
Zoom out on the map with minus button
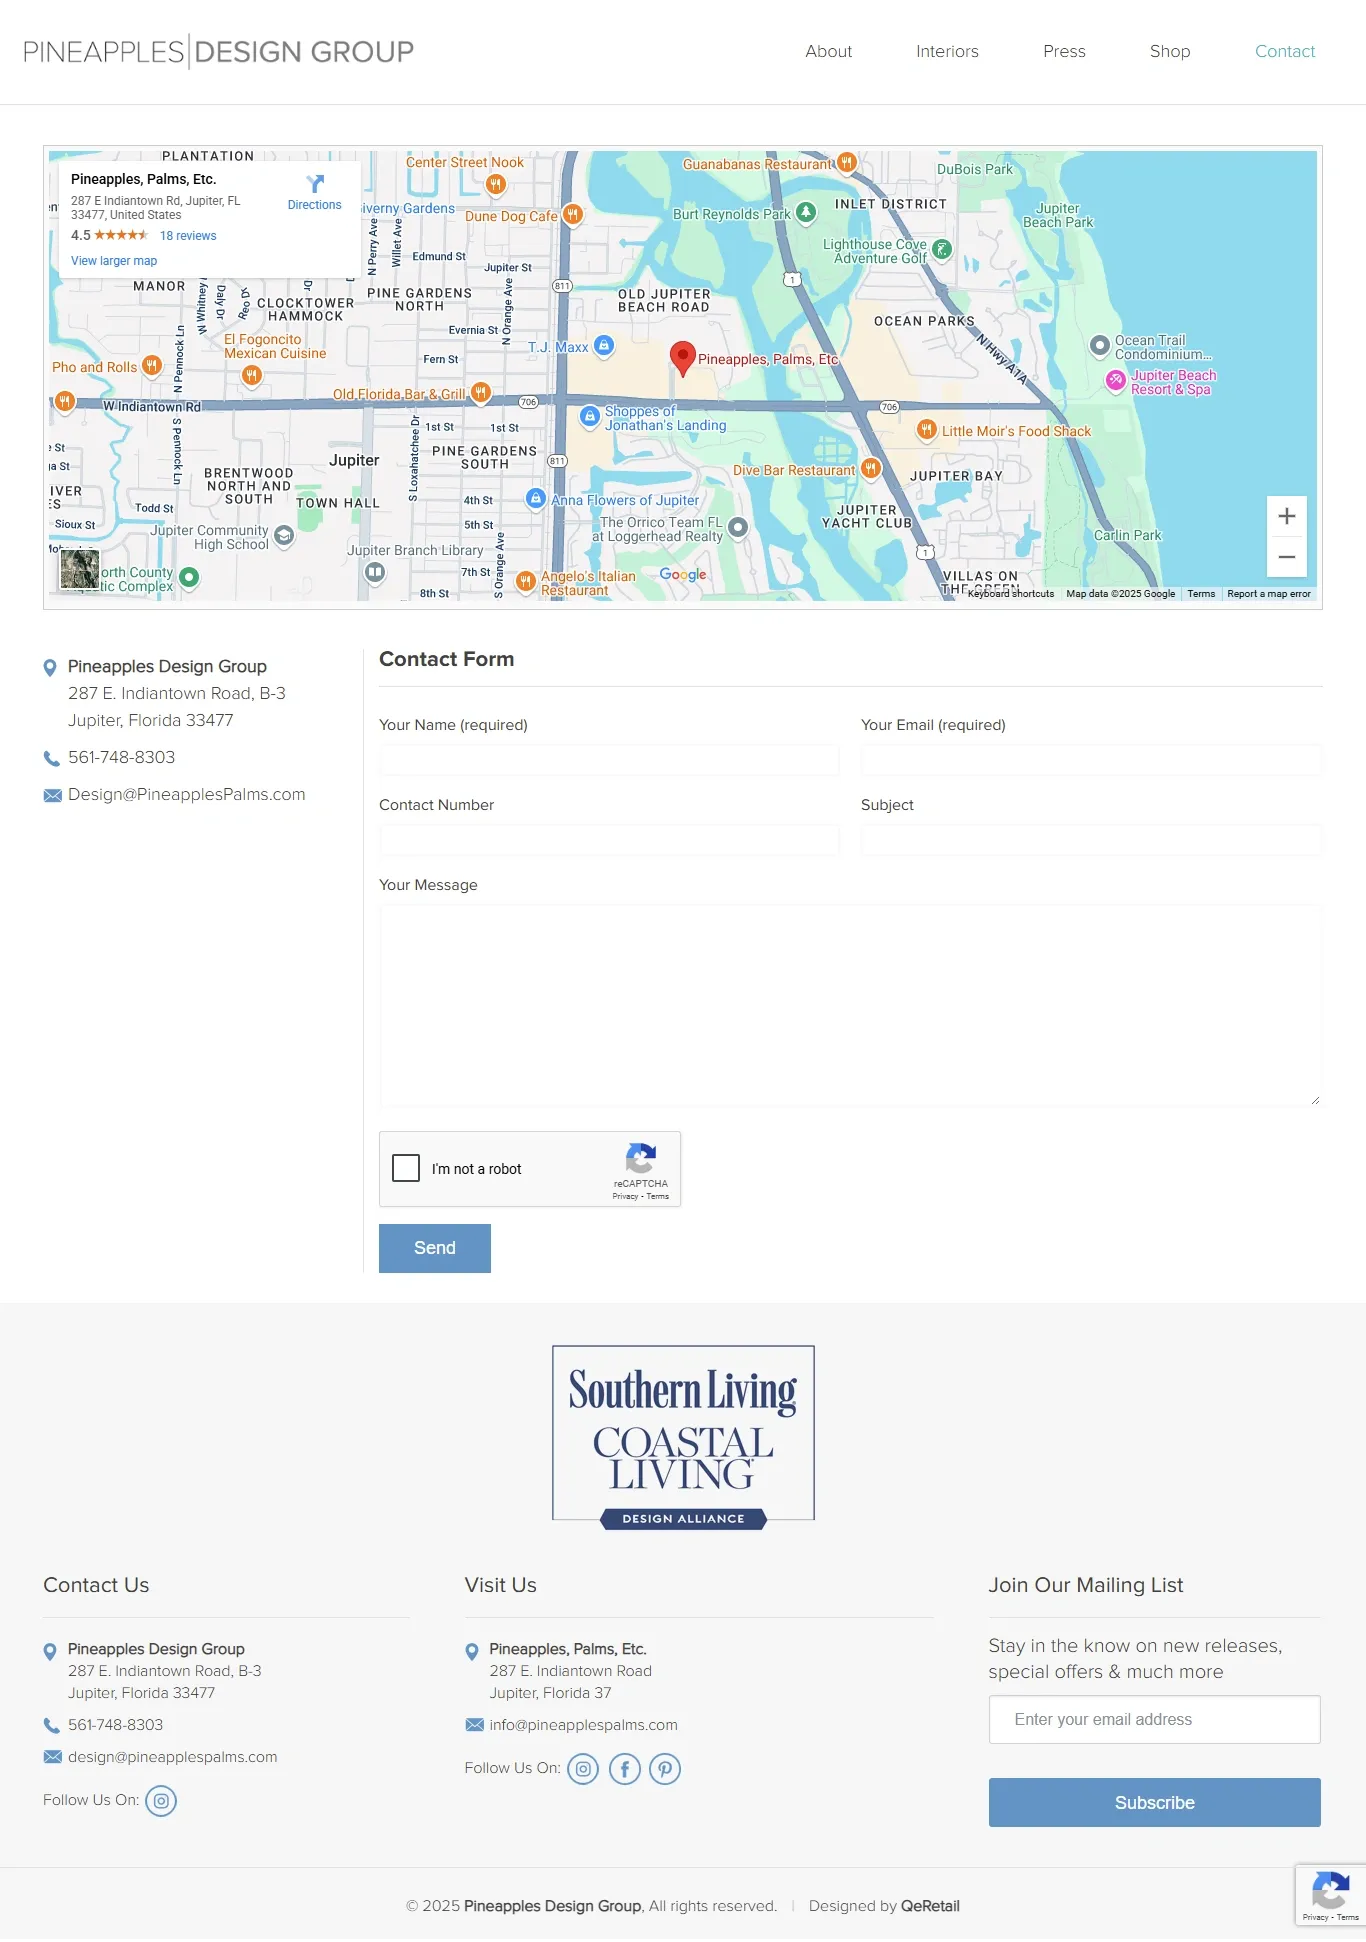tap(1287, 557)
